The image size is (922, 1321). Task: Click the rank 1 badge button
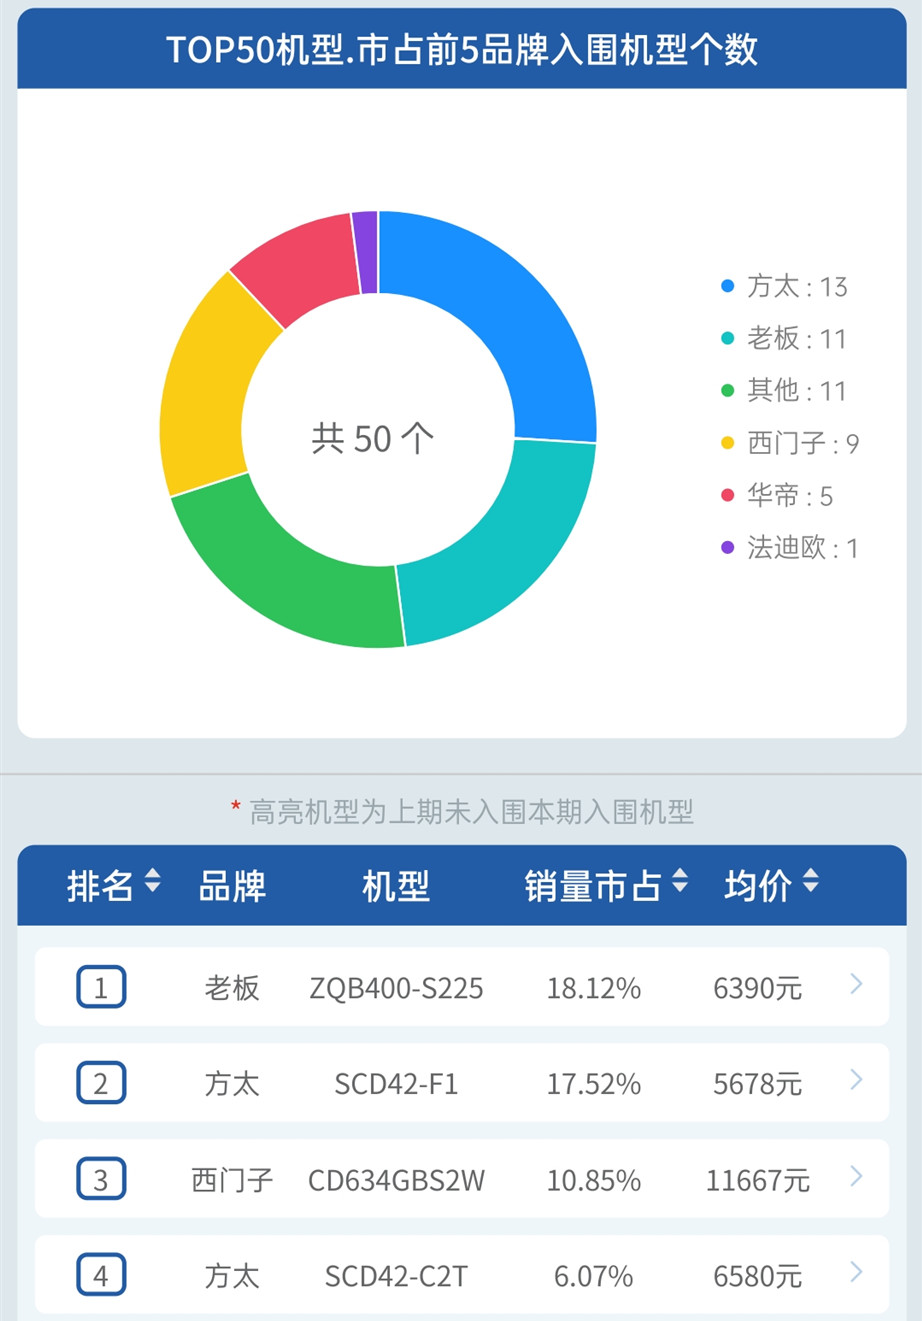pyautogui.click(x=101, y=985)
